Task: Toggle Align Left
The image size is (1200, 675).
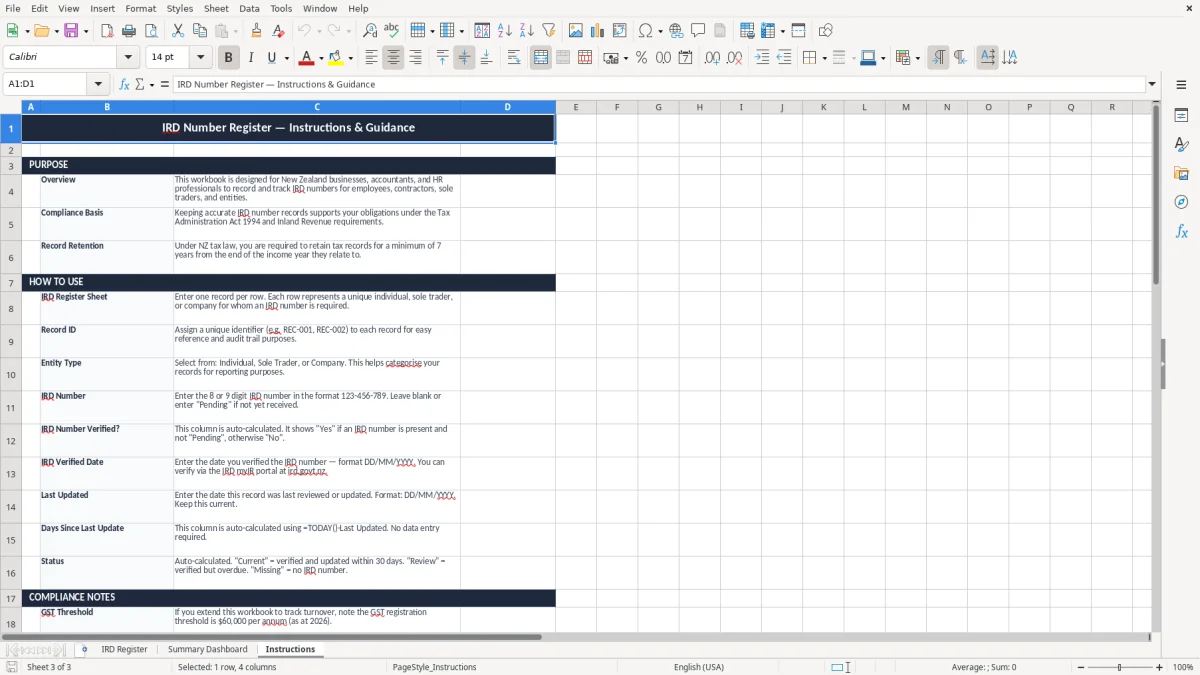Action: click(372, 58)
